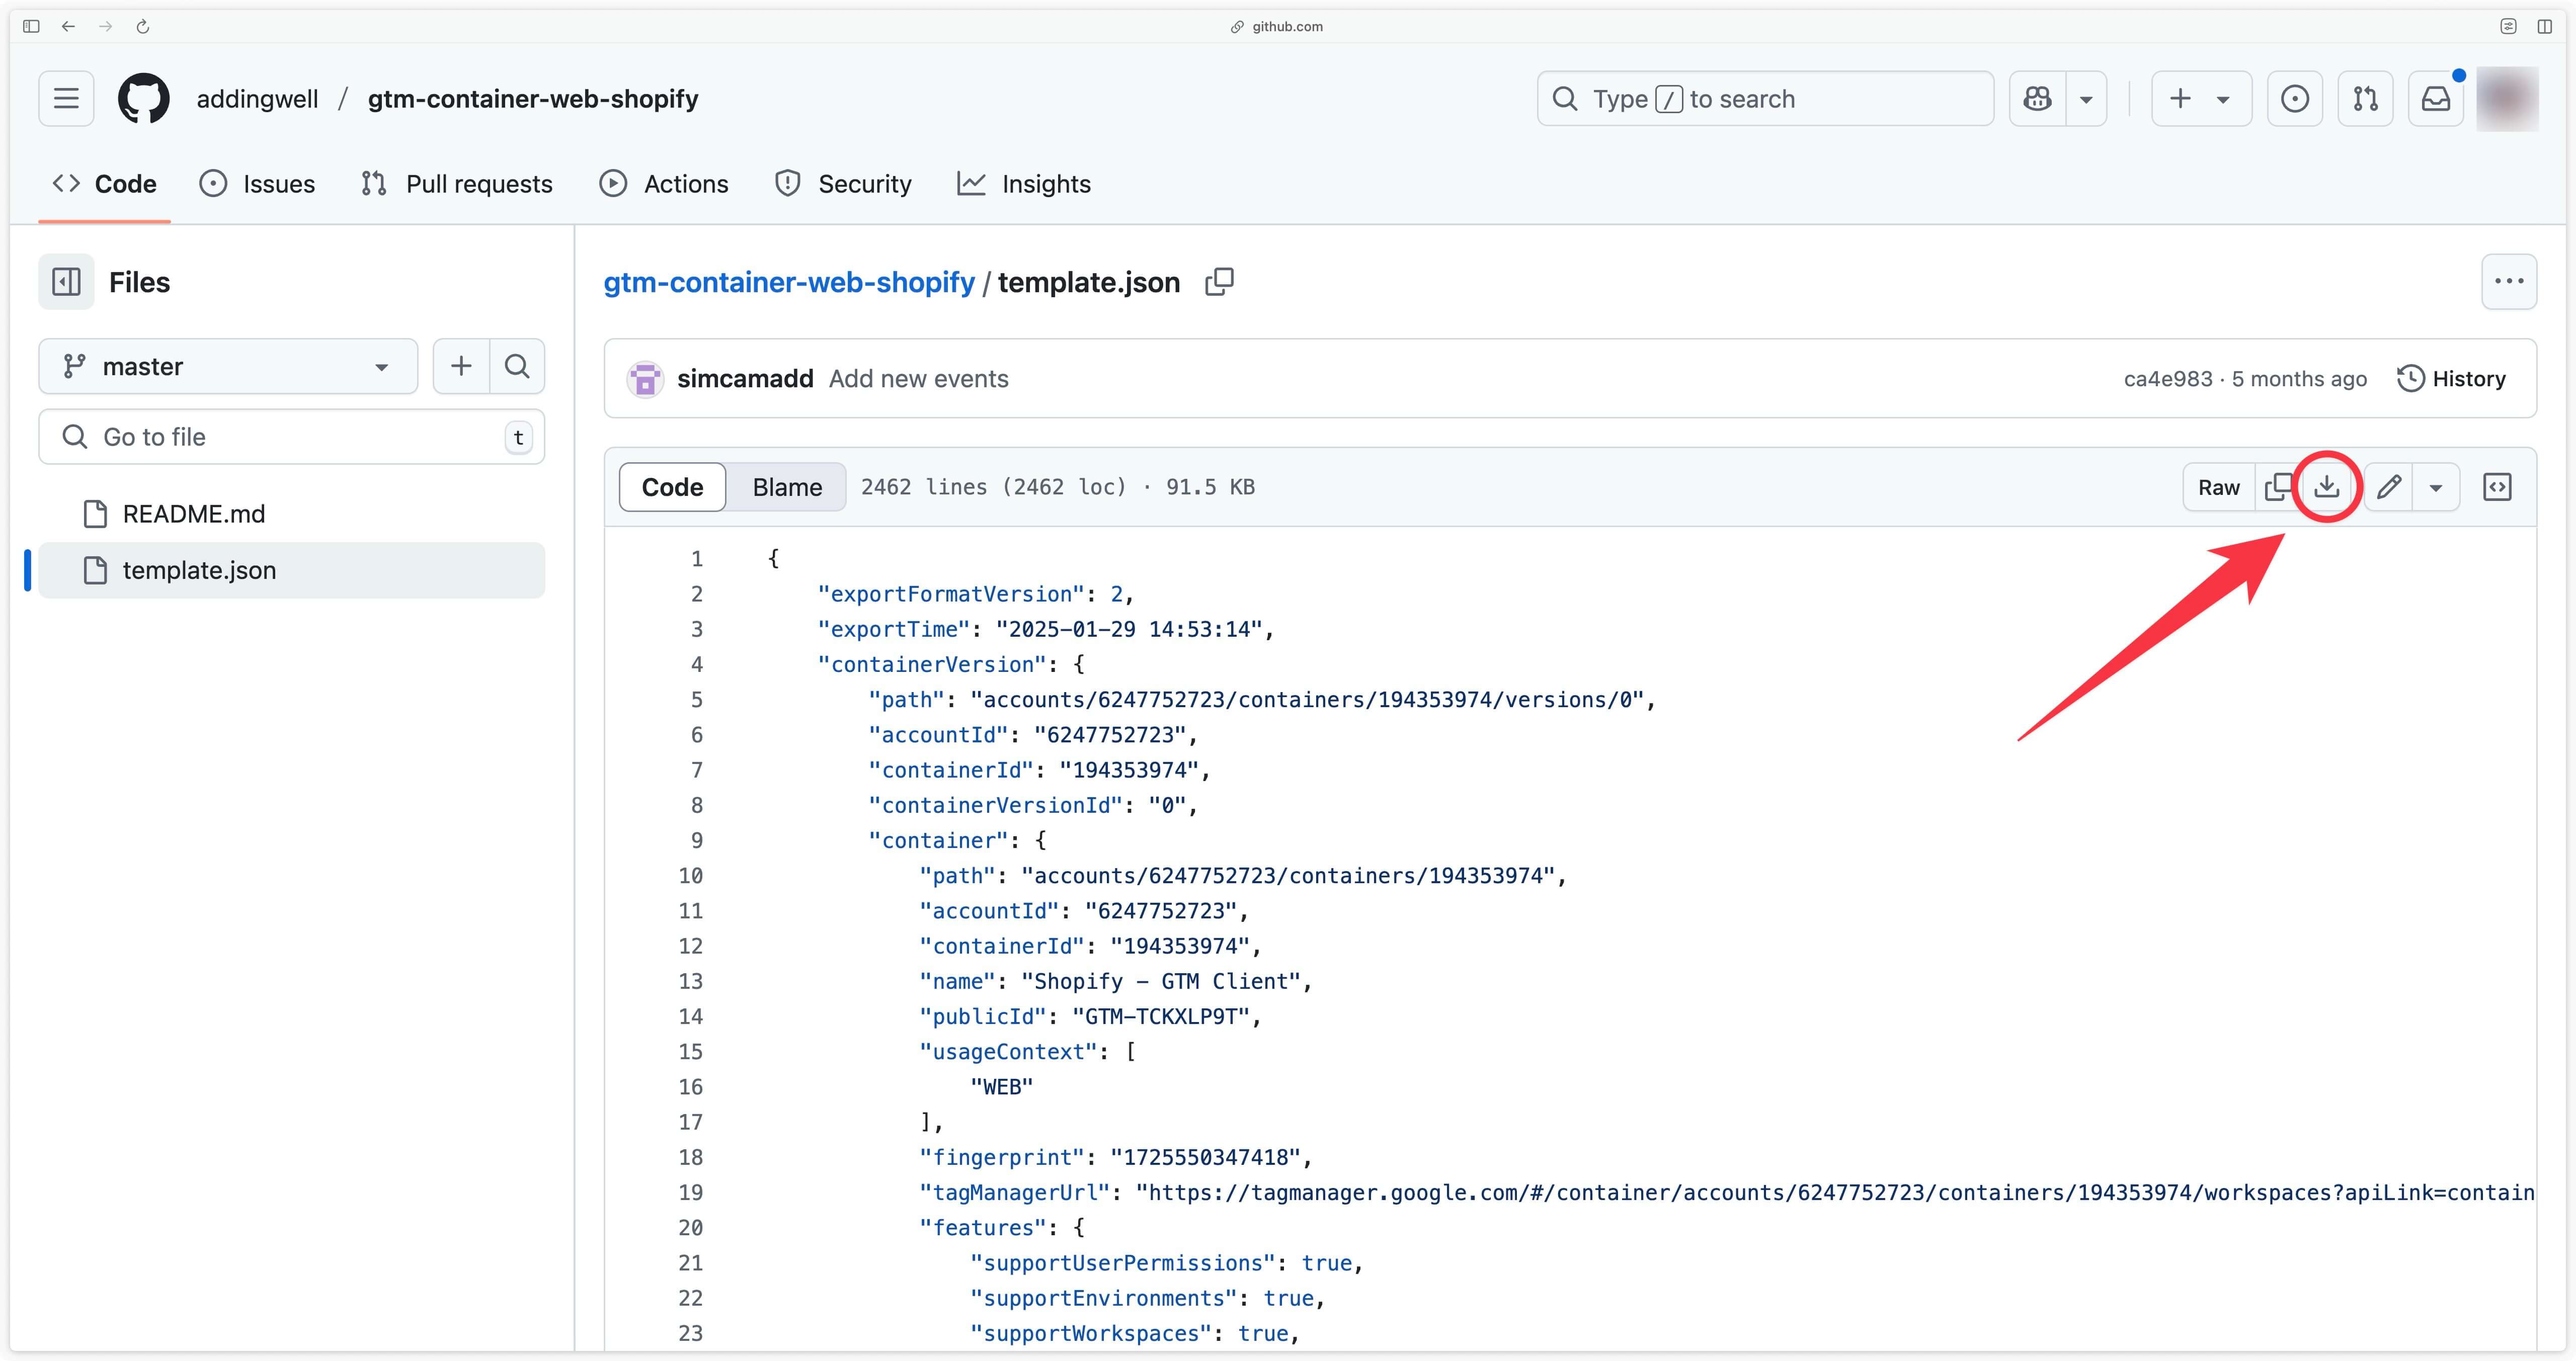Viewport: 2576px width, 1361px height.
Task: Switch to the Security tab
Action: 843,184
